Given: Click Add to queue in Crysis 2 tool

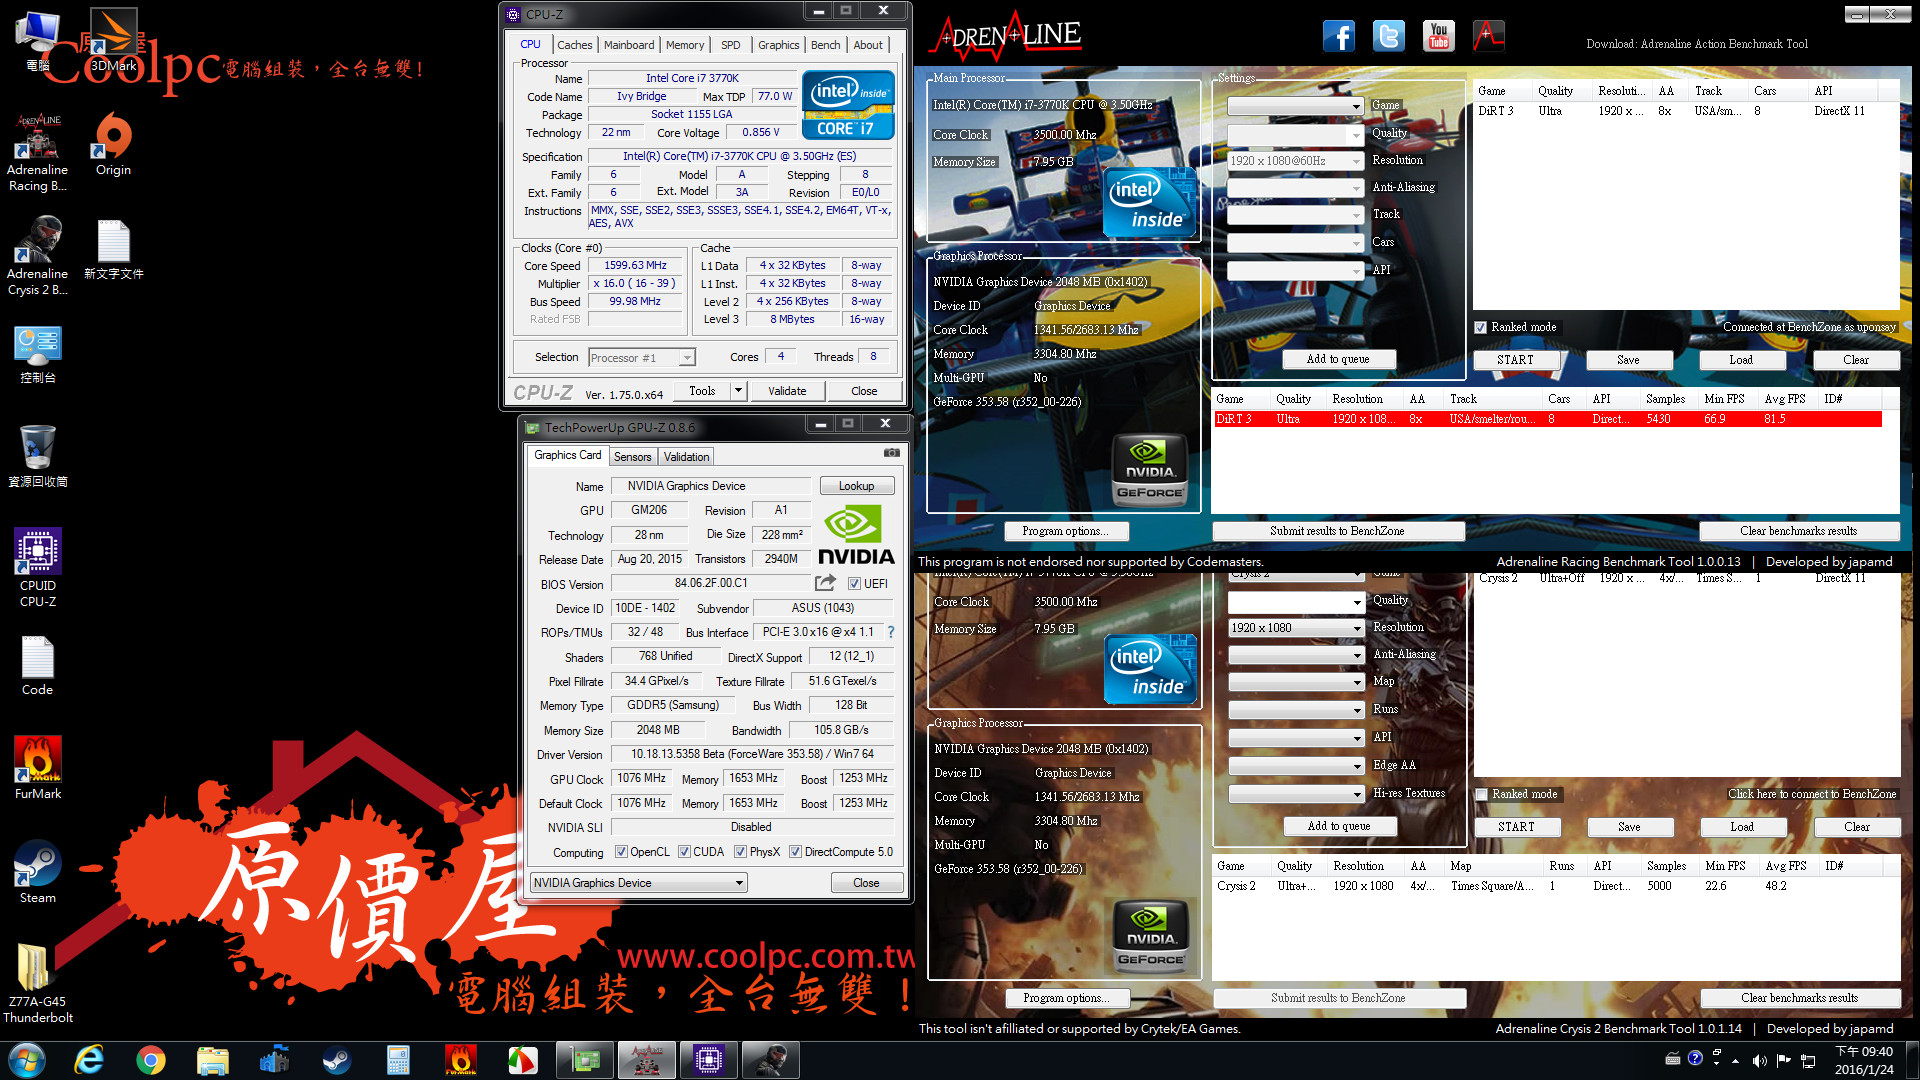Looking at the screenshot, I should (x=1338, y=826).
